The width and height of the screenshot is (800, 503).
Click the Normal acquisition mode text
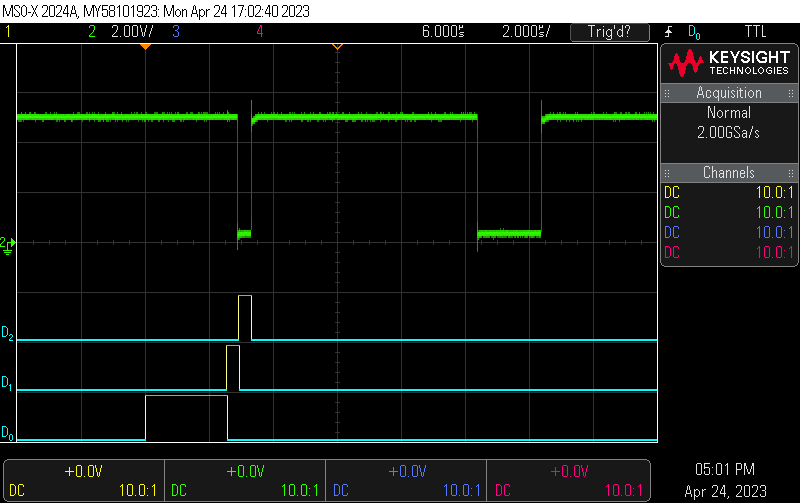pos(729,112)
